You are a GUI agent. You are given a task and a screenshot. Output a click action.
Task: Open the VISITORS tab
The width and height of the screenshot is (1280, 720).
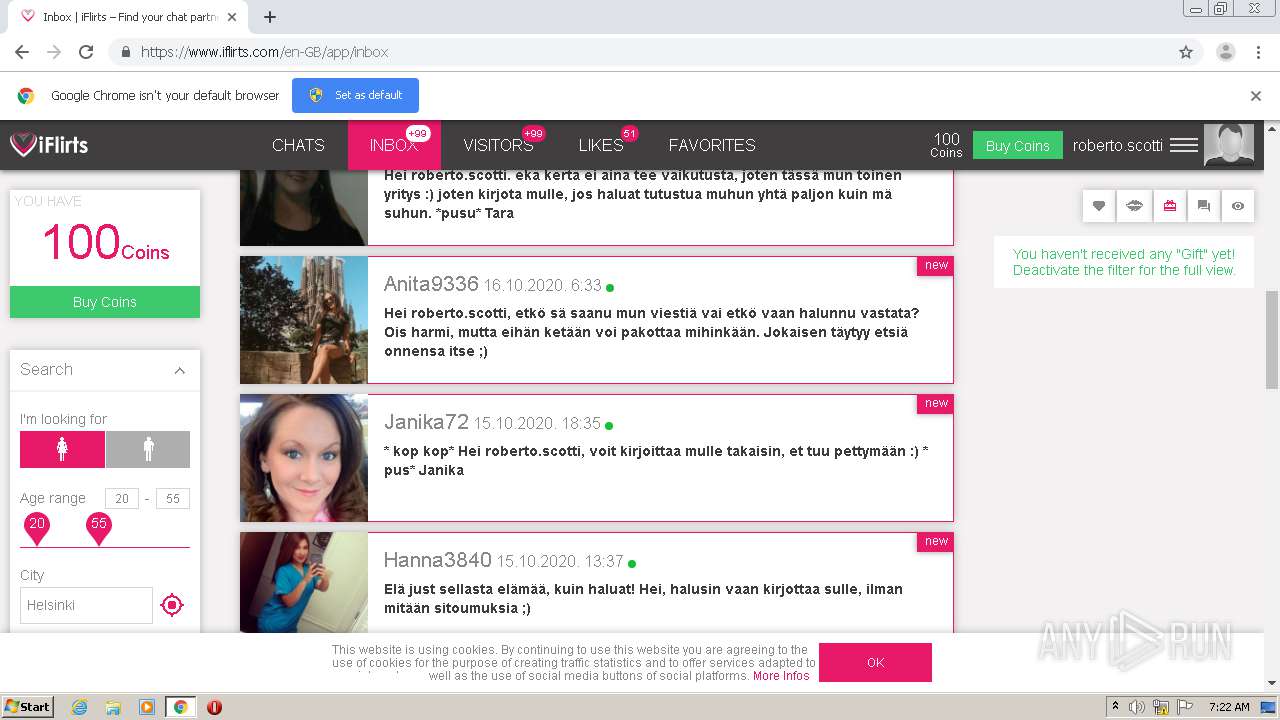click(x=498, y=145)
